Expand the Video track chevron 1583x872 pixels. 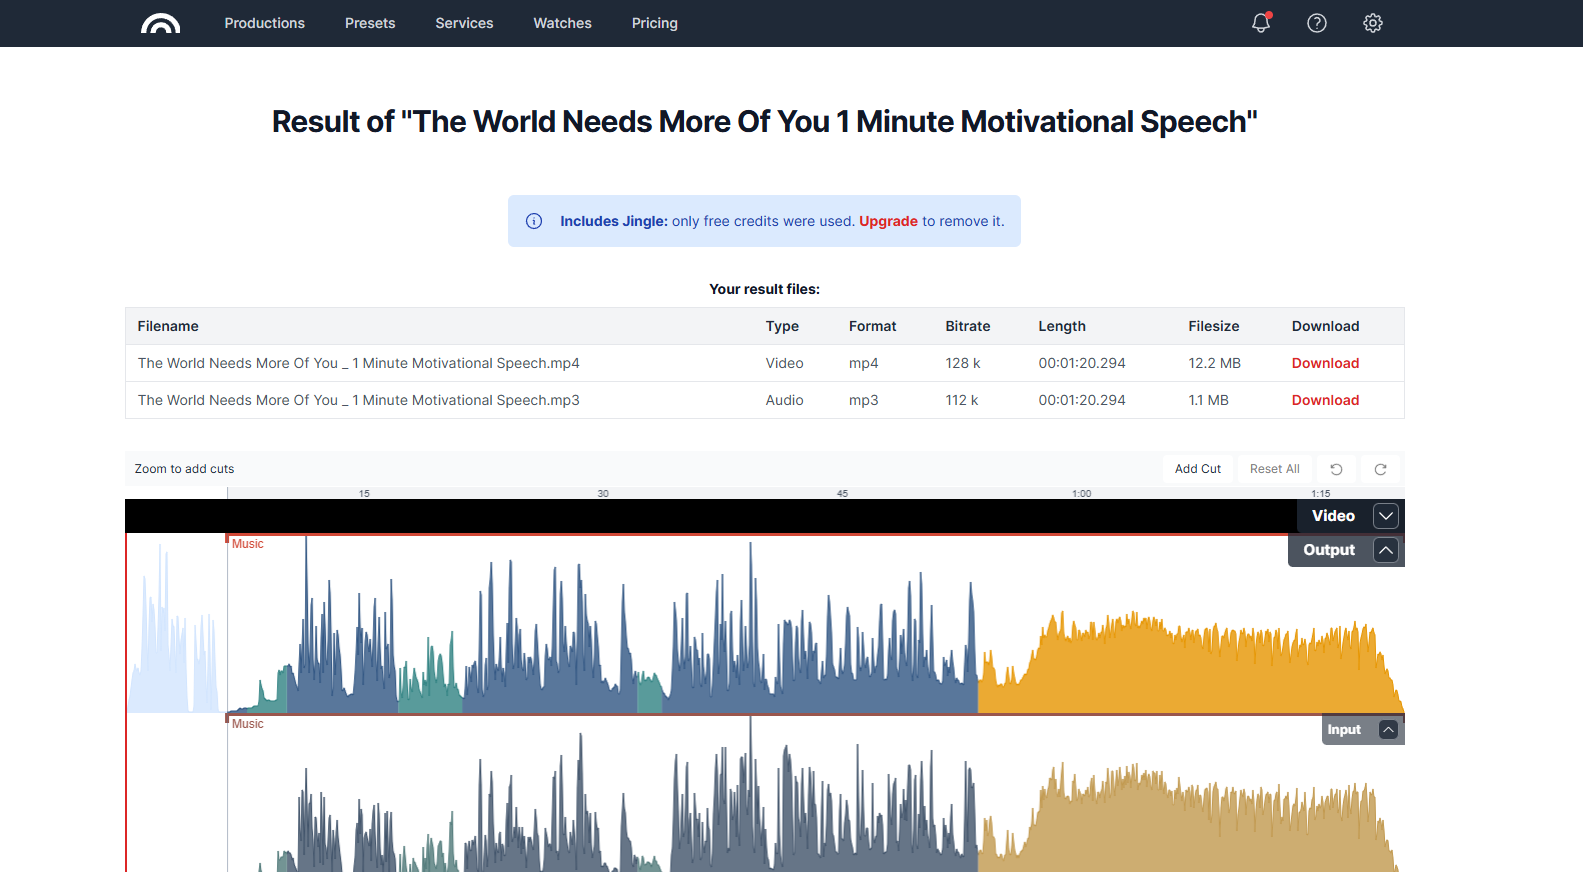[1386, 516]
